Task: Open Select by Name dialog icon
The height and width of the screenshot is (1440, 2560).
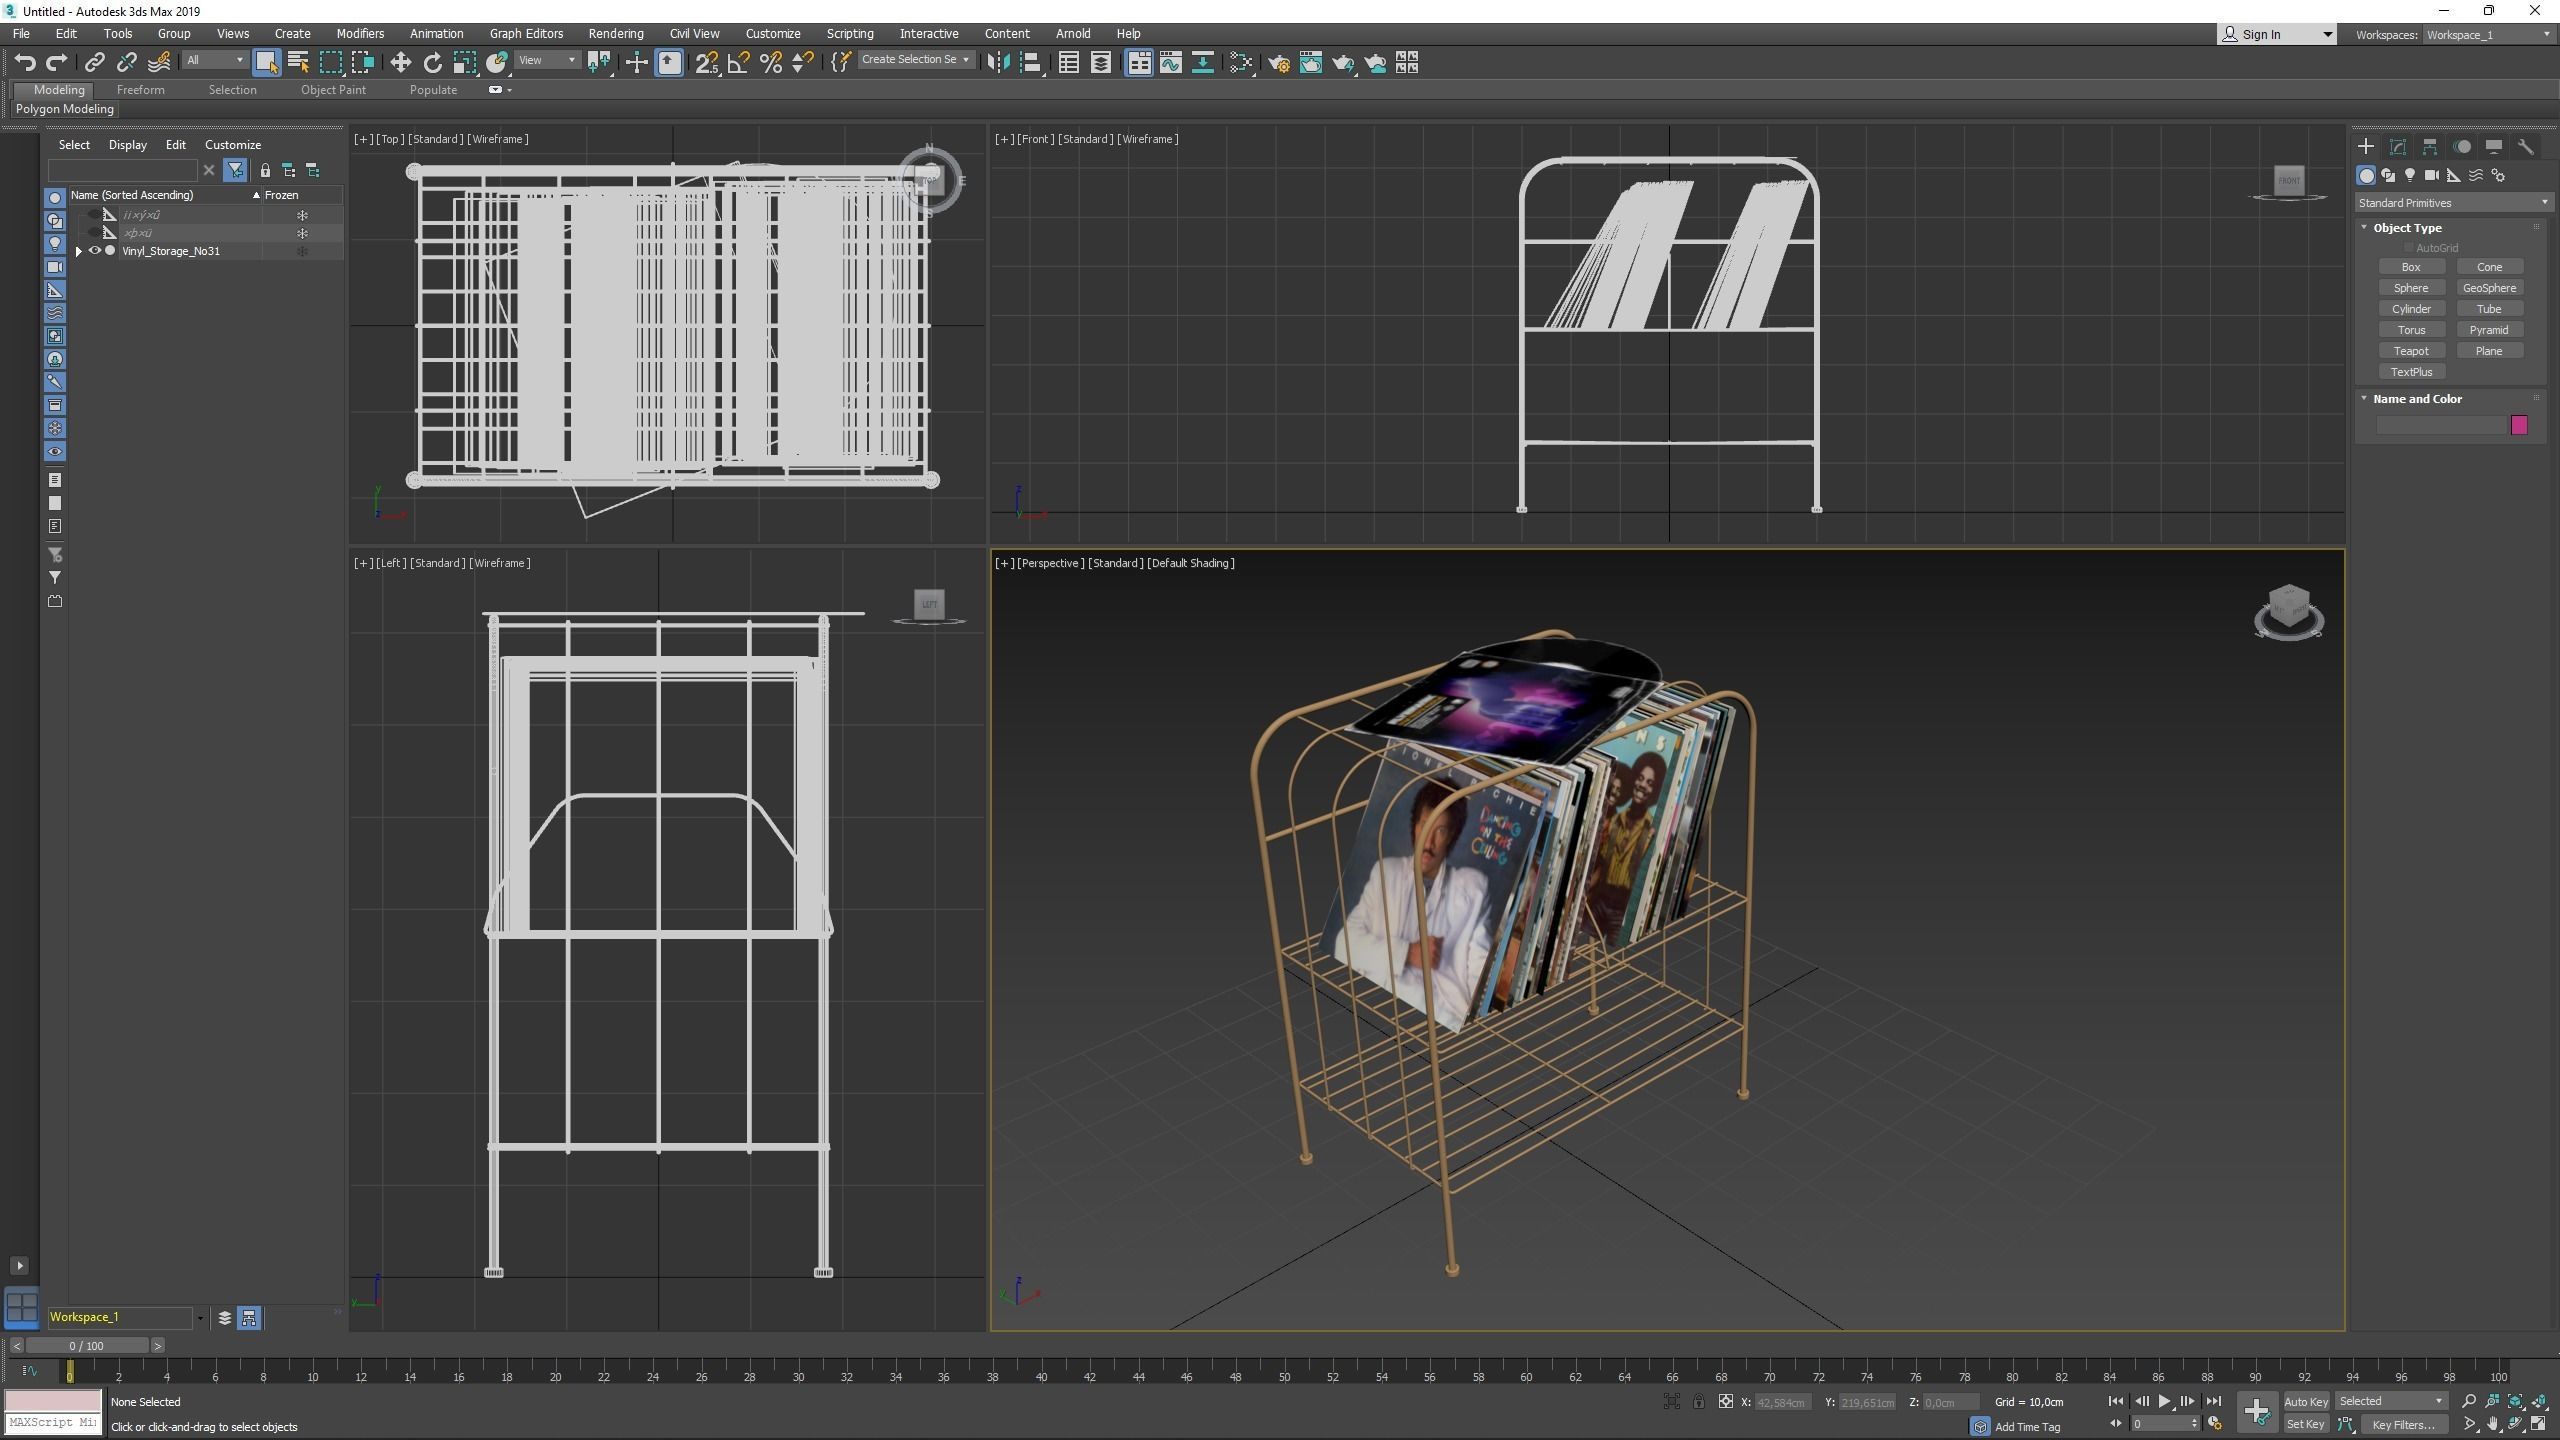Action: click(x=298, y=63)
